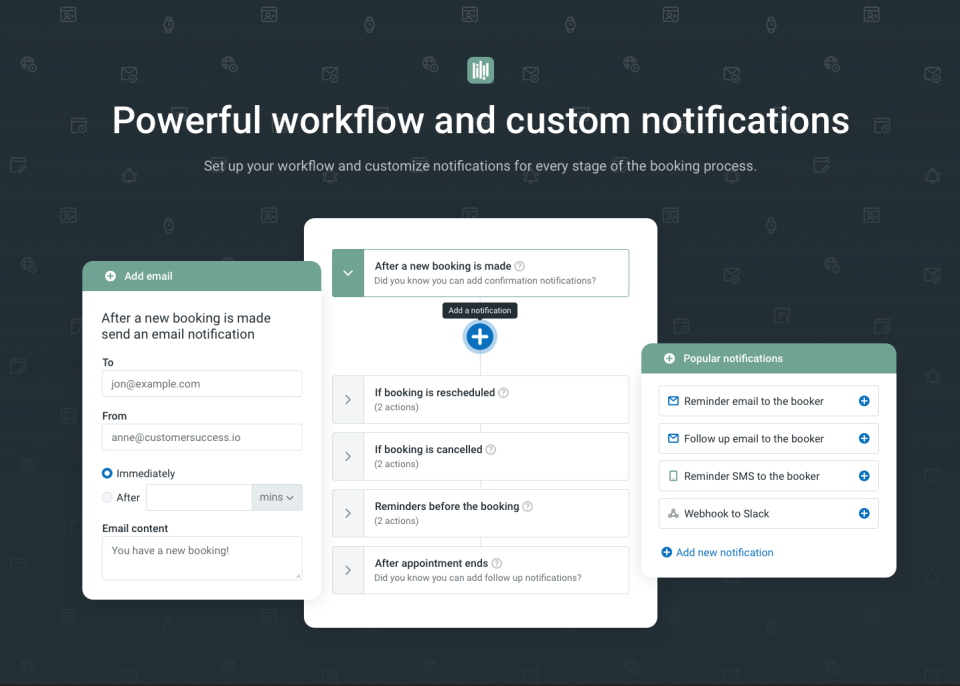The width and height of the screenshot is (960, 686).
Task: Click the plus icon in Add email header
Action: coord(110,276)
